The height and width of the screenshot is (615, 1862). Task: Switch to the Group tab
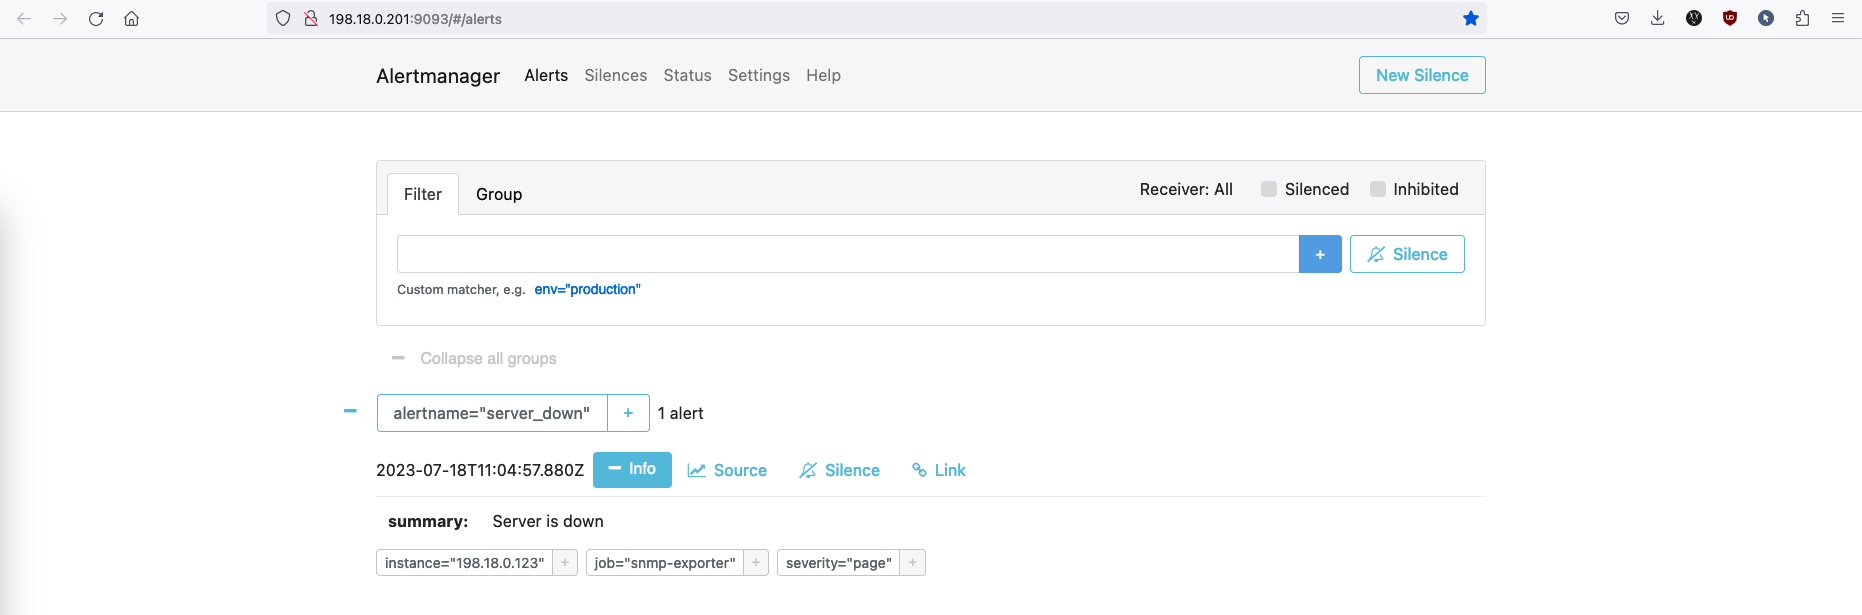pos(499,194)
